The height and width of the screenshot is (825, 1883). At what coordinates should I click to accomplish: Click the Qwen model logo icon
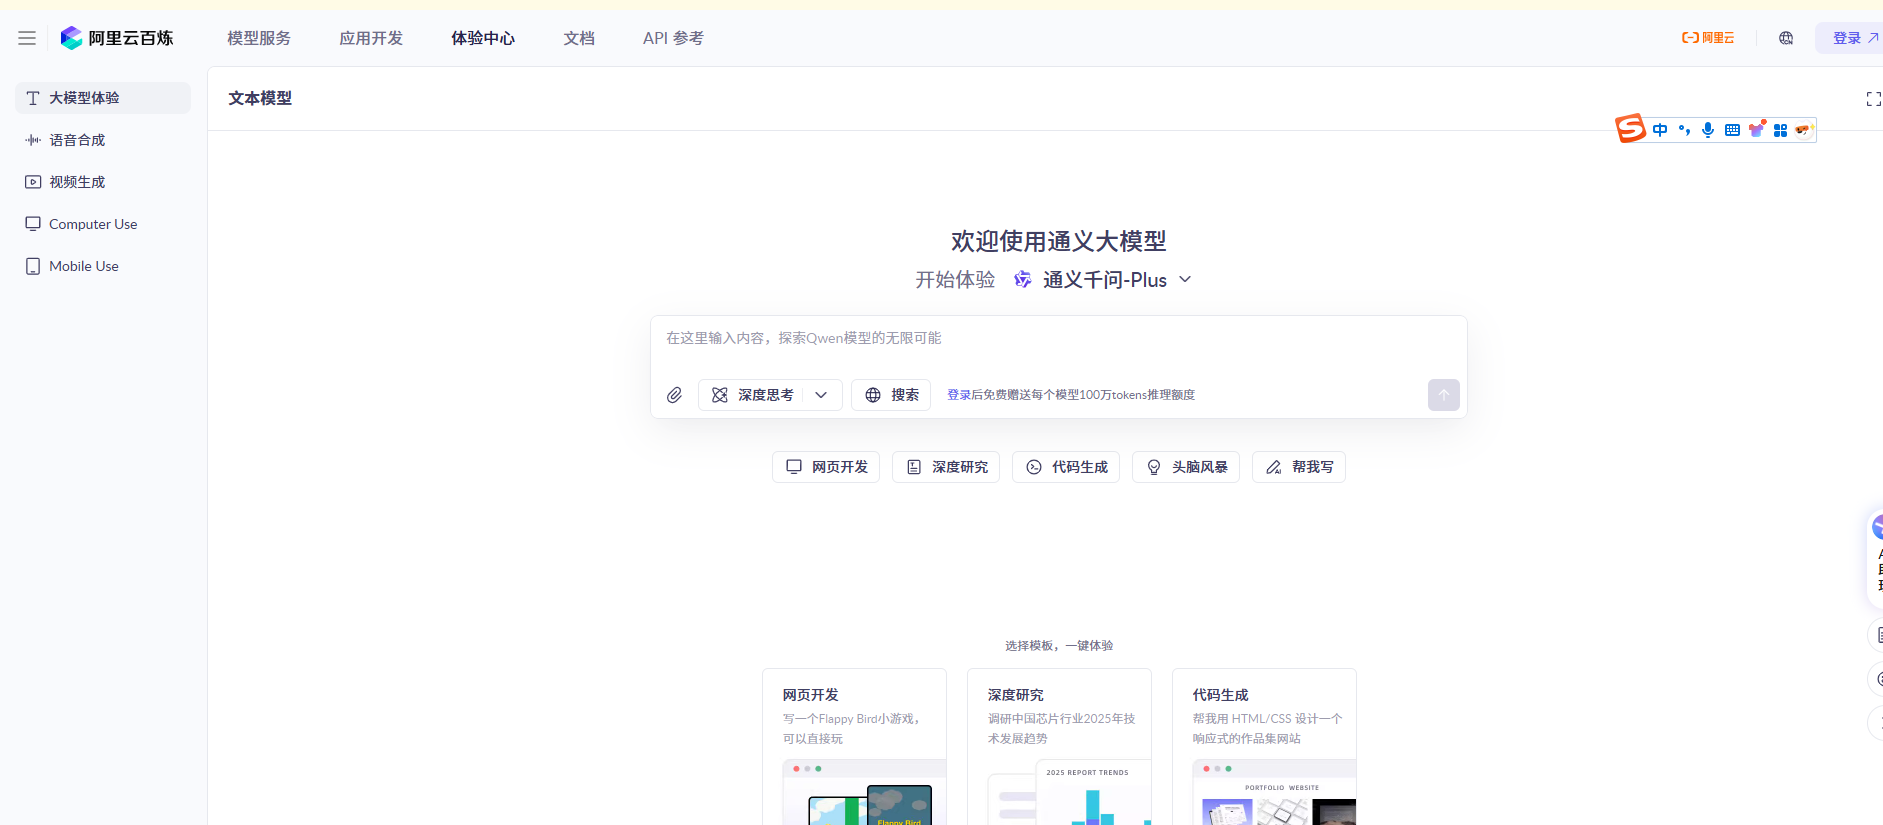(x=1022, y=280)
